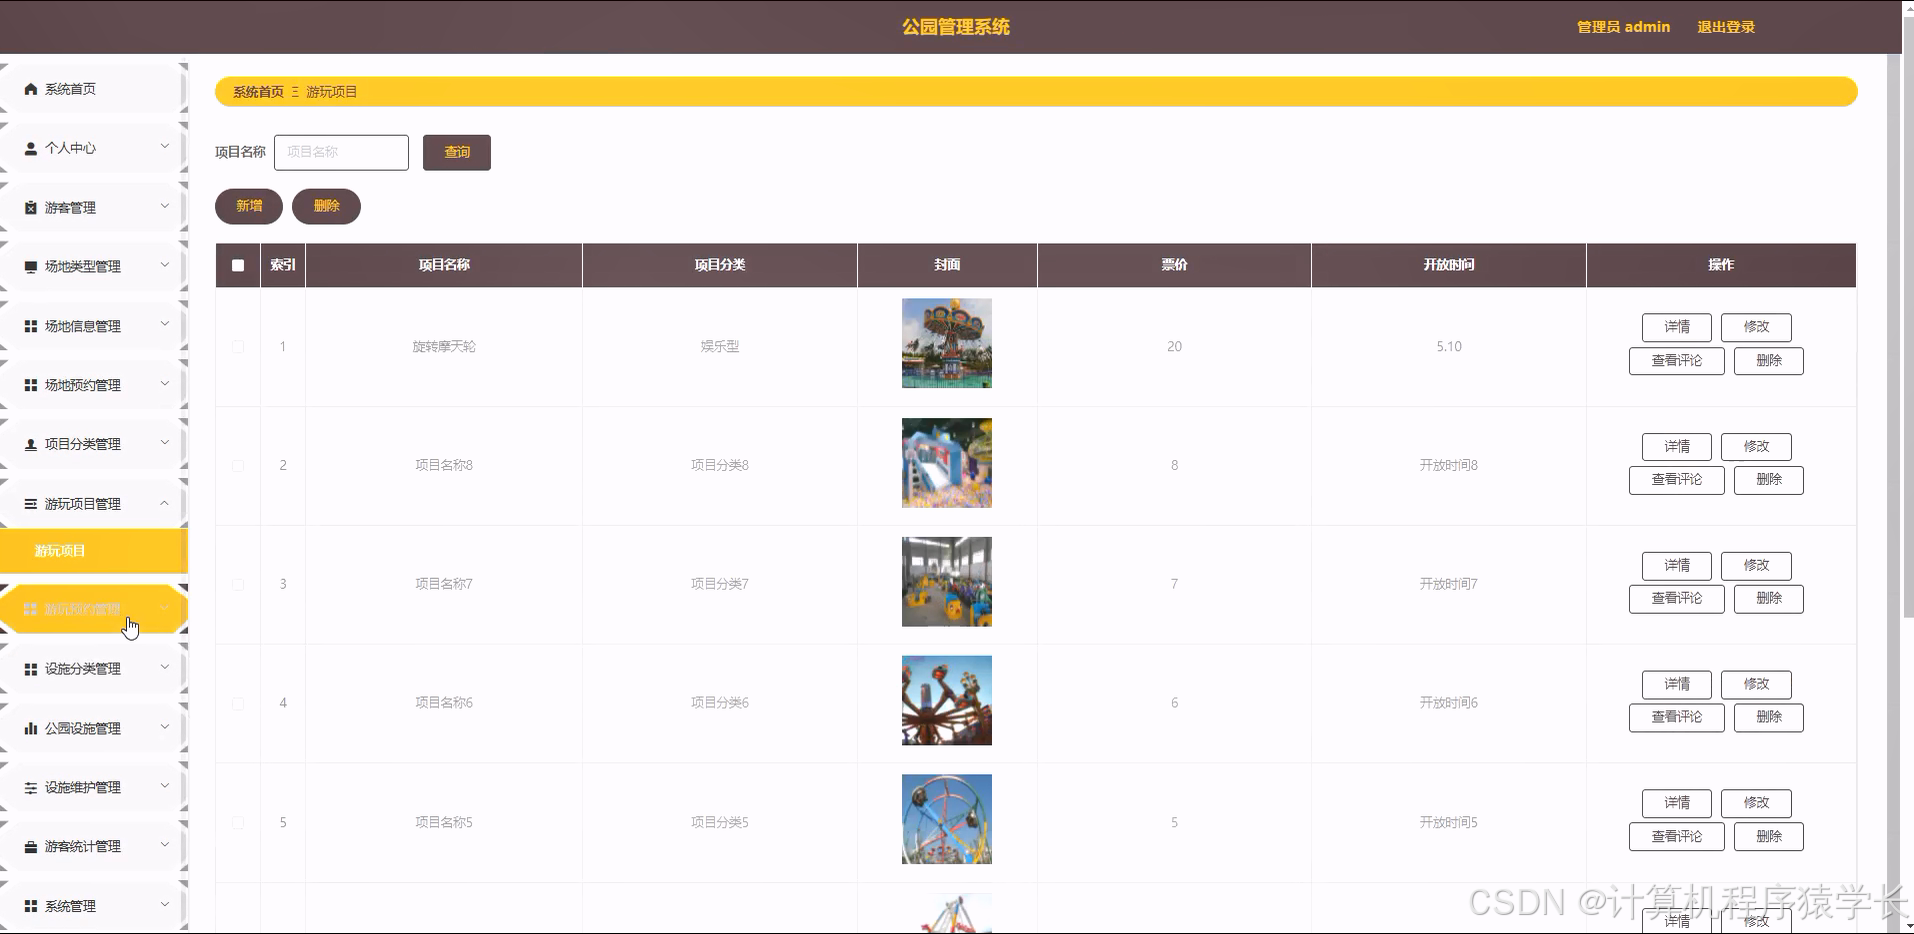Click 查看评论 for the 项目名称8 row
Image resolution: width=1914 pixels, height=934 pixels.
coord(1677,480)
